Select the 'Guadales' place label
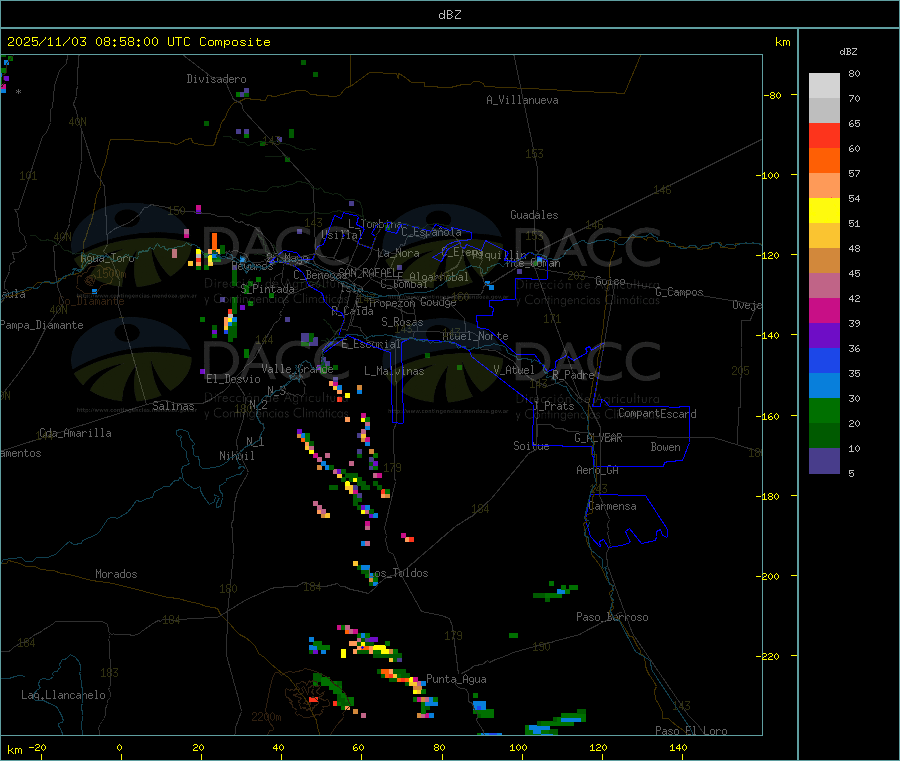 click(534, 215)
